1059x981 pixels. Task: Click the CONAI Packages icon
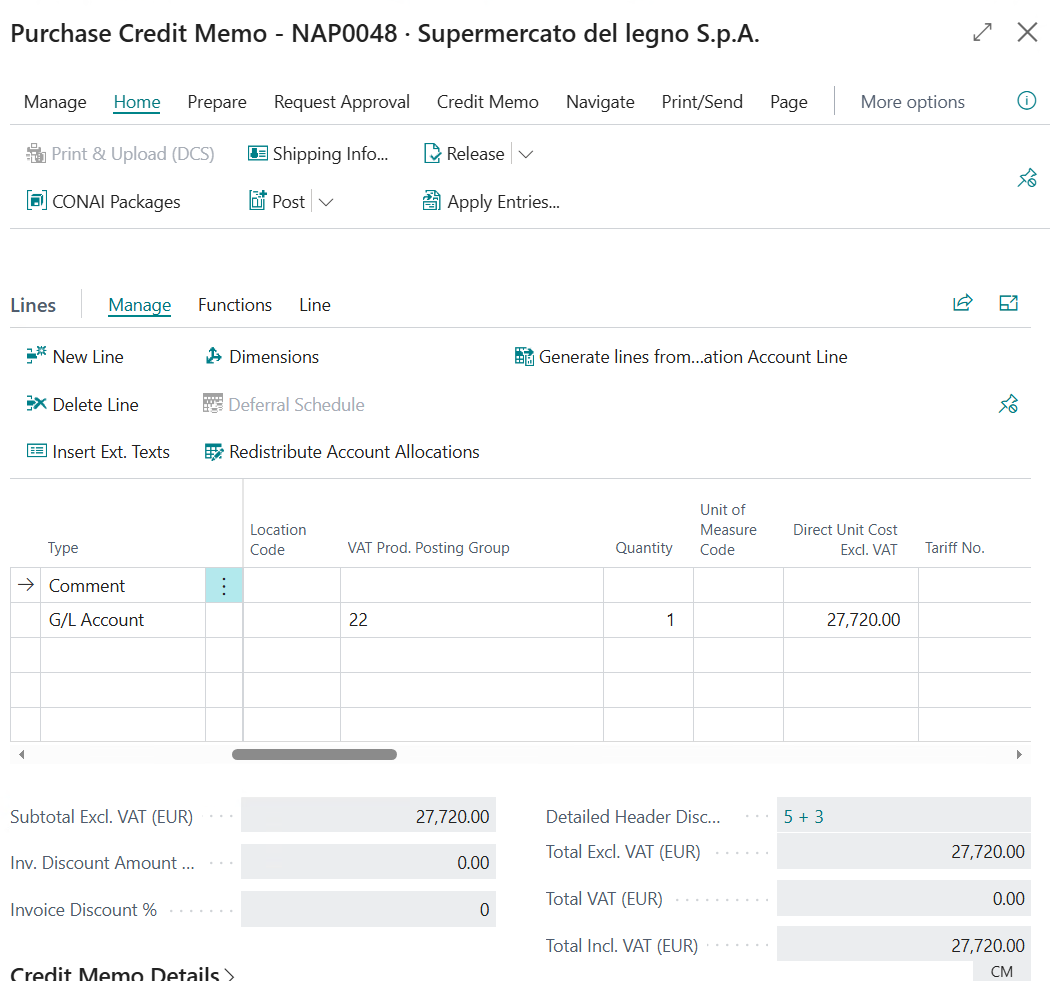37,201
